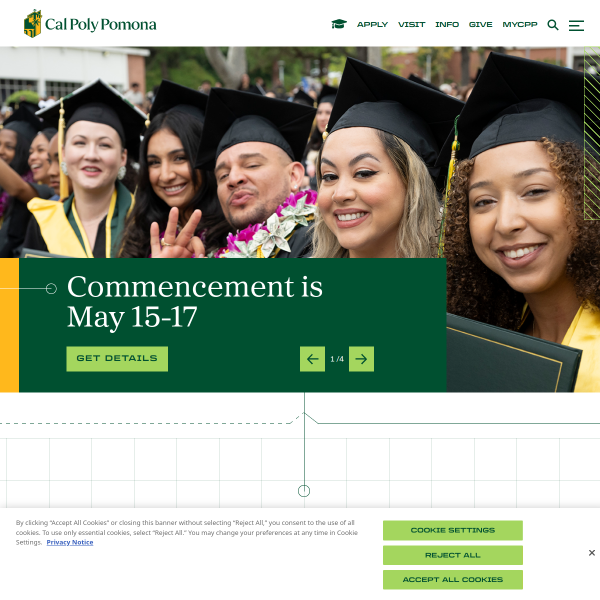Click Accept All Cookies button

pyautogui.click(x=453, y=580)
